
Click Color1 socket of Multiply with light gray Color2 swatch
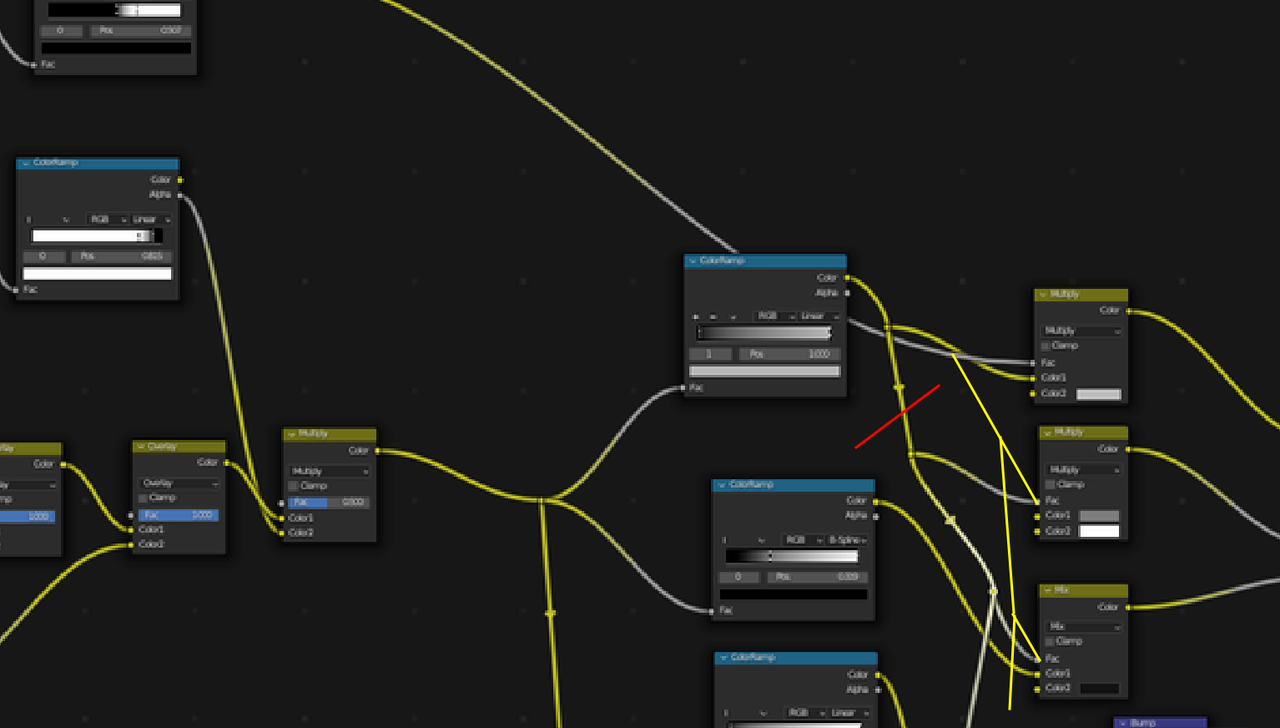click(1034, 378)
